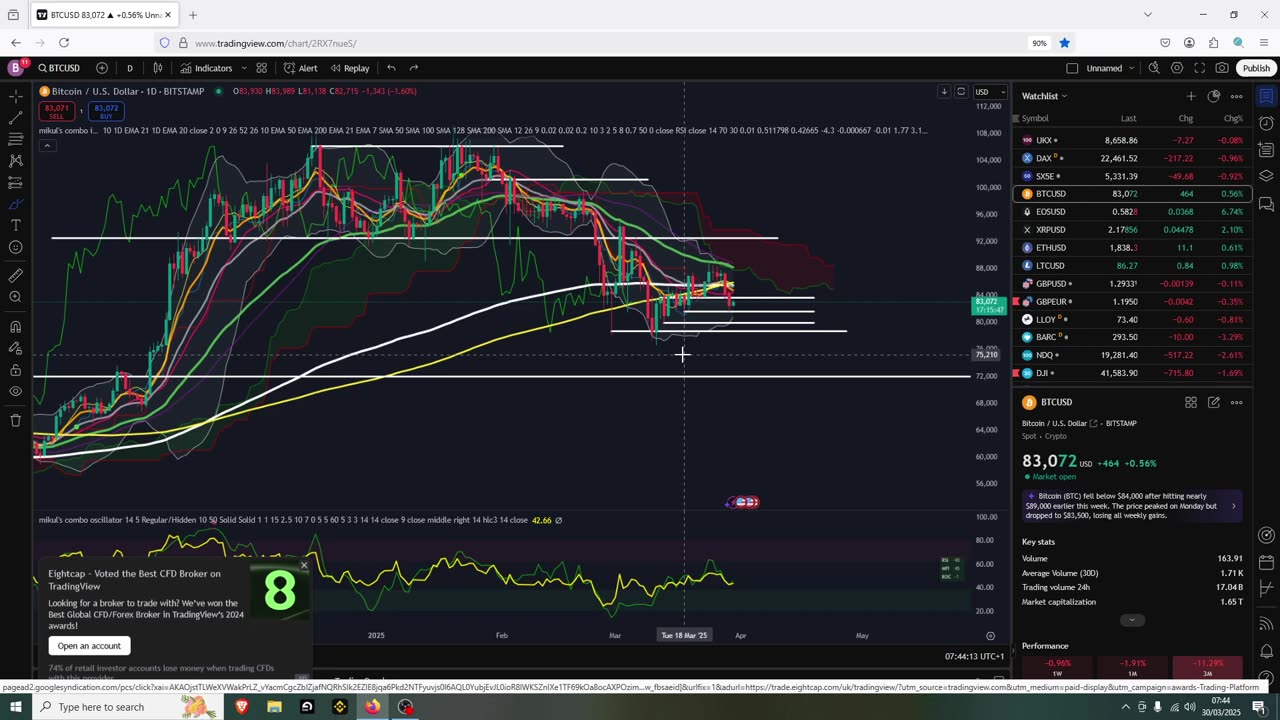Toggle magnet mode for drawings

point(15,326)
